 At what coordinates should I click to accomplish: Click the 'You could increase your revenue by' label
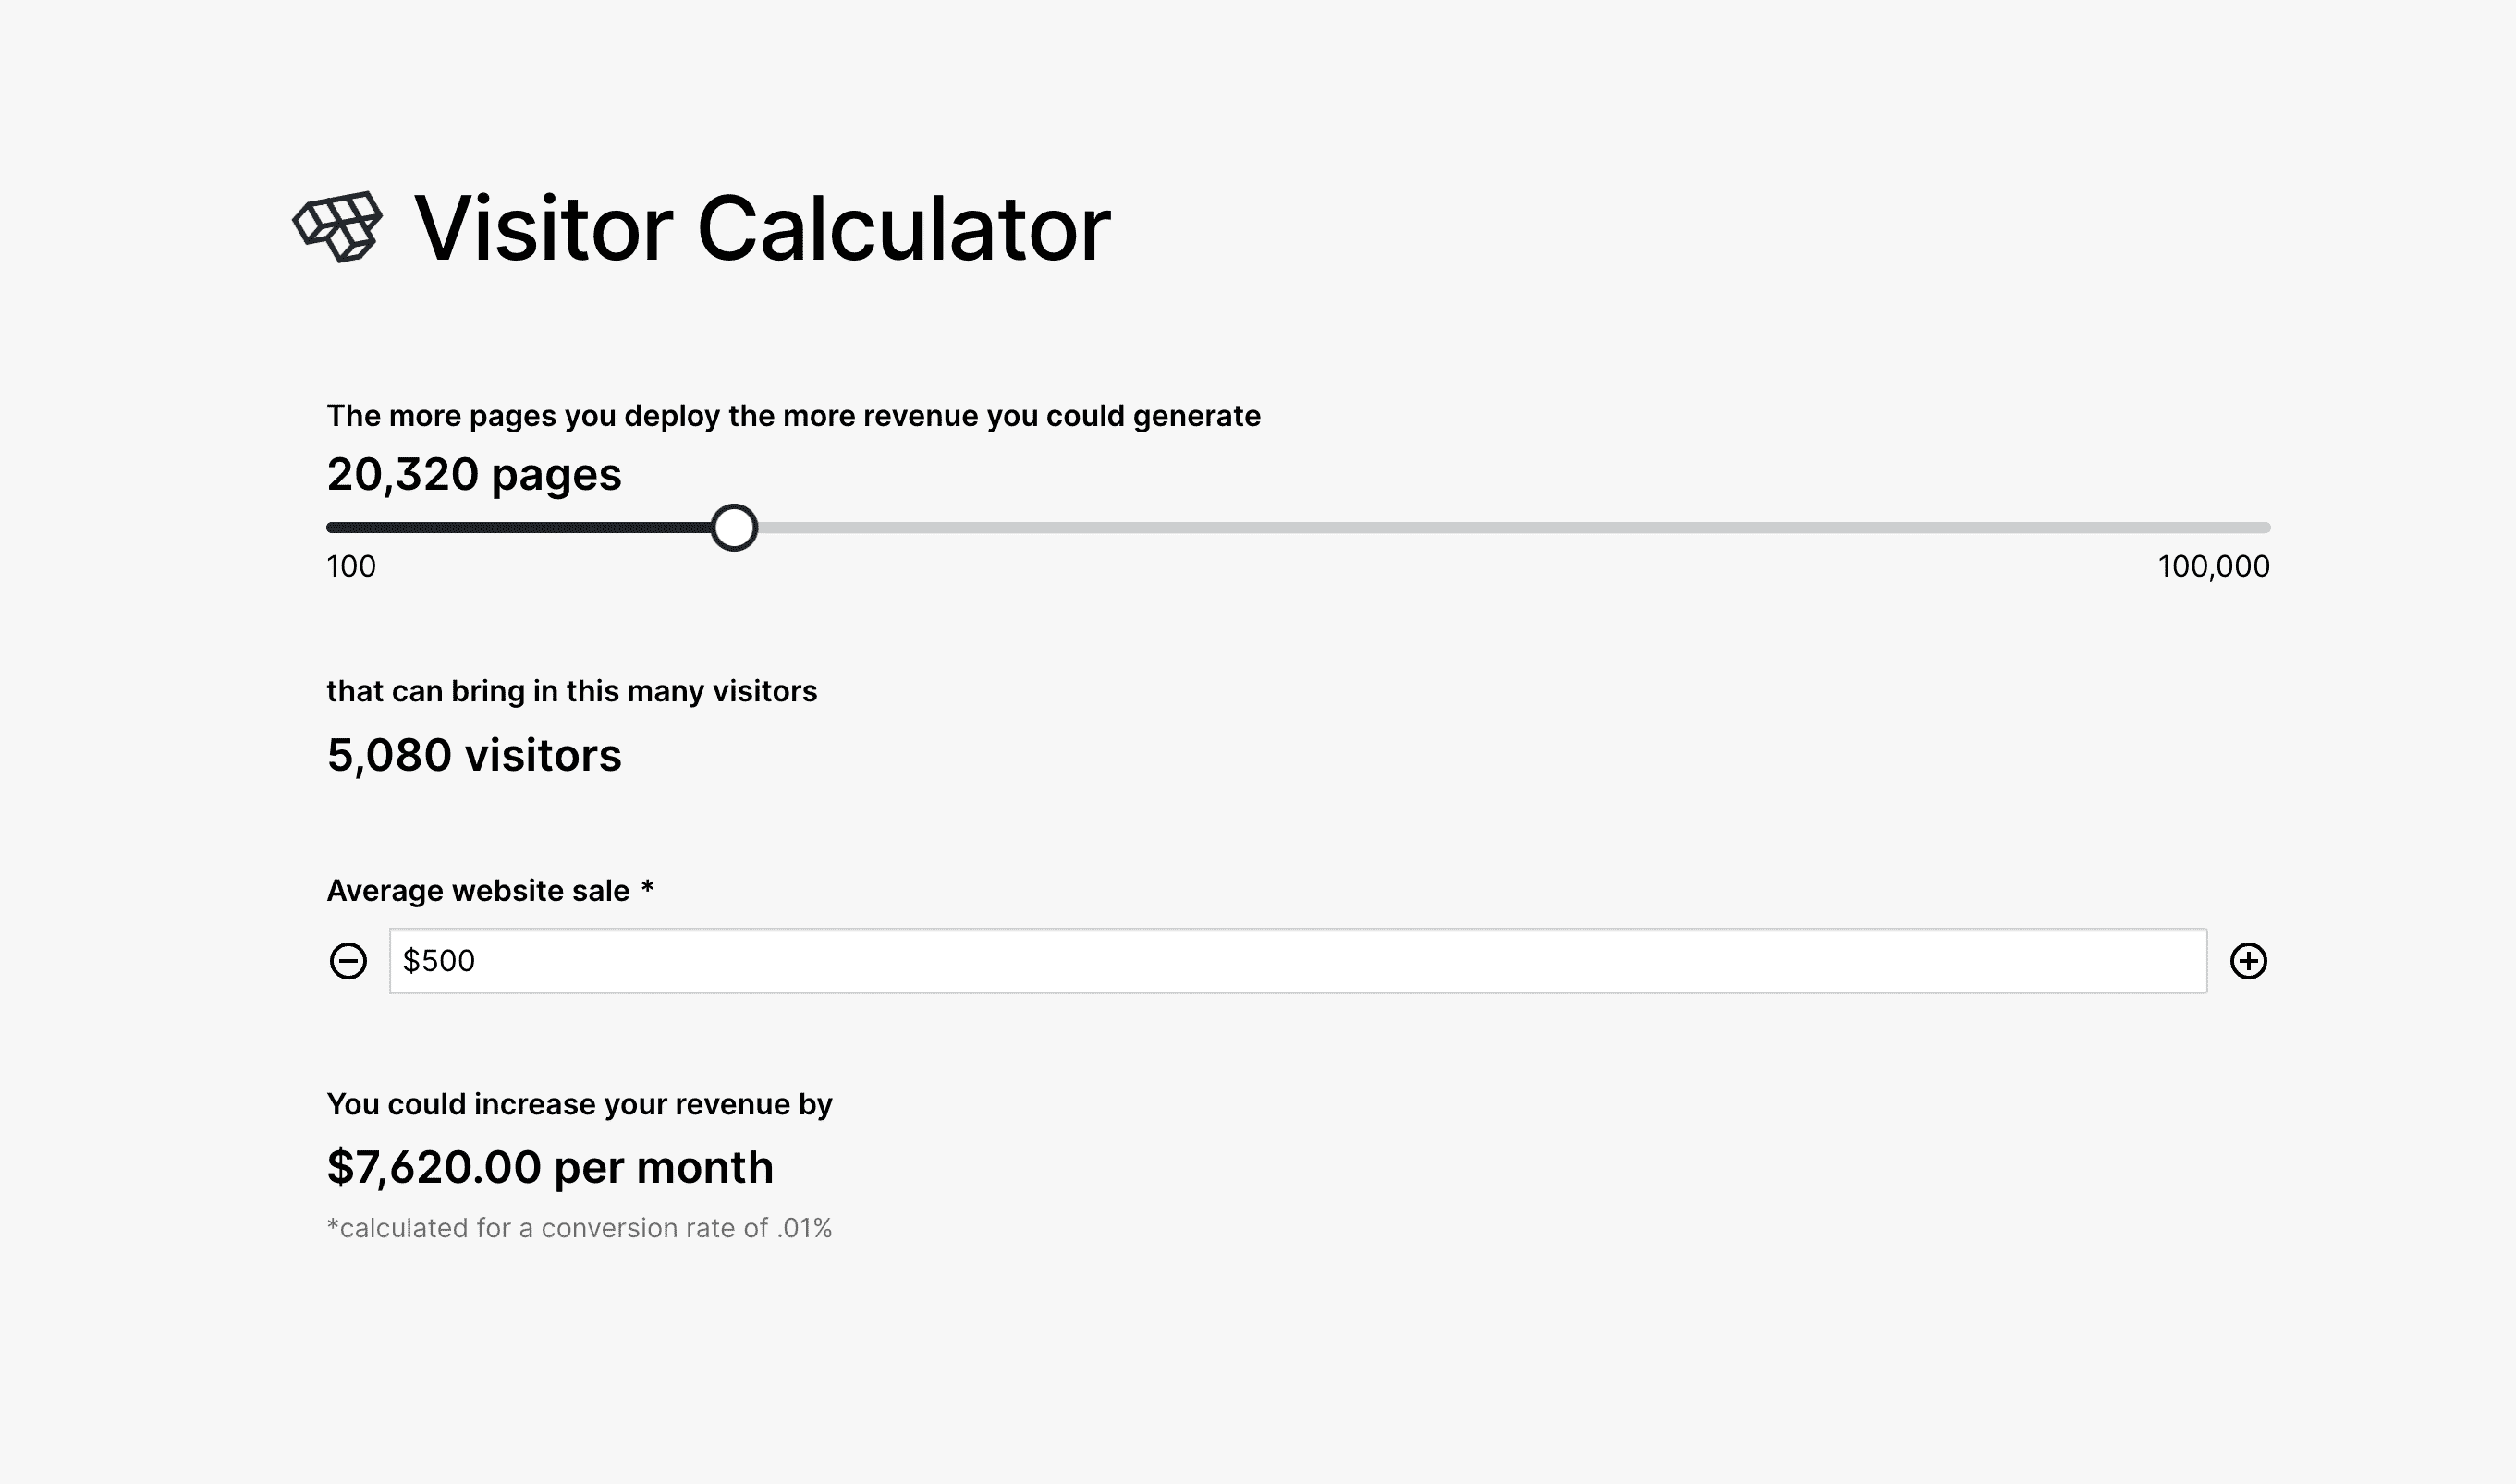[580, 1104]
